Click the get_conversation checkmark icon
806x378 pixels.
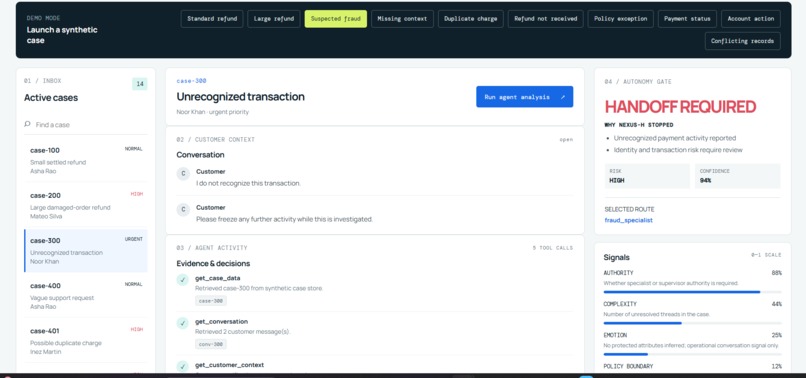[182, 323]
